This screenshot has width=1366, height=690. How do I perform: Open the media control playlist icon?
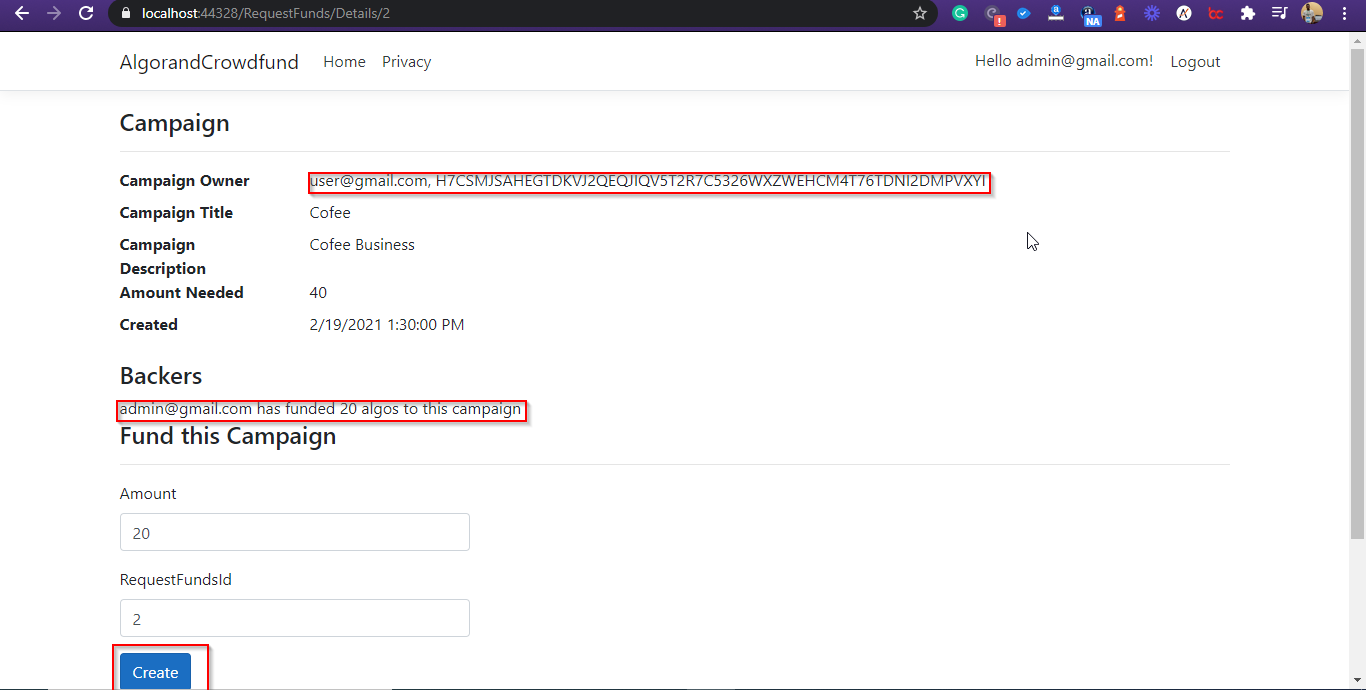pos(1279,14)
